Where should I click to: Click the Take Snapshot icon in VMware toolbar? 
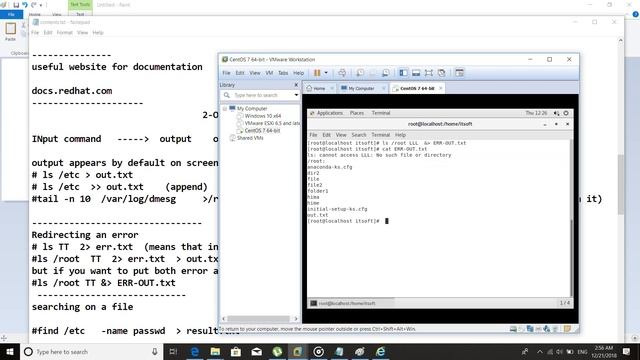pos(360,73)
